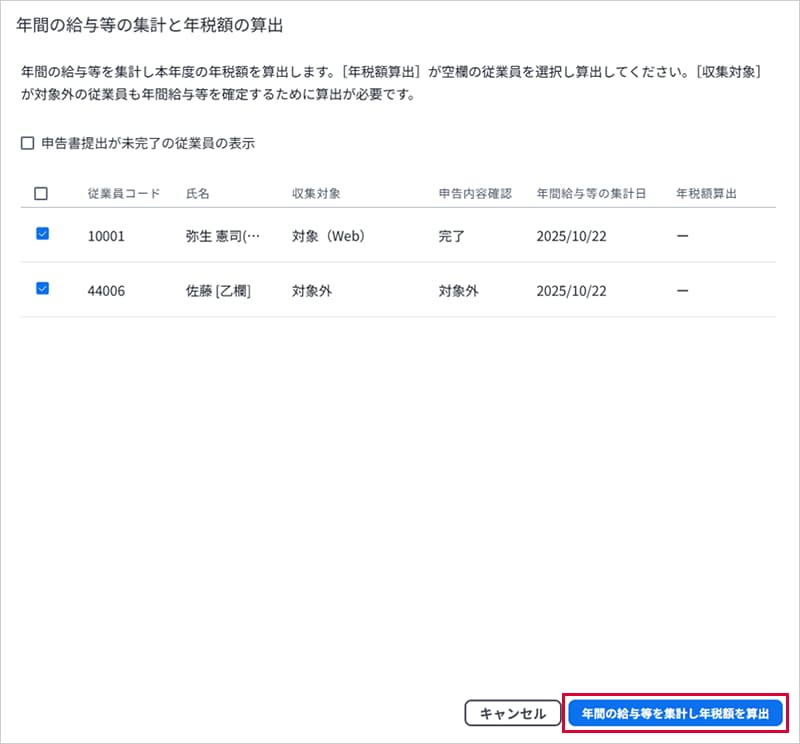Screen dimensions: 800x744
Task: Uncheck the checkbox for employee 10001
Action: tap(42, 234)
